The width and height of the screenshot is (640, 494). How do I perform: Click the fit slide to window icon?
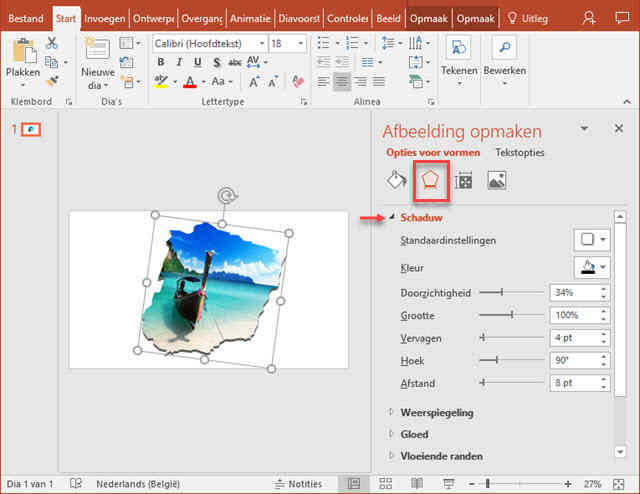pyautogui.click(x=619, y=484)
